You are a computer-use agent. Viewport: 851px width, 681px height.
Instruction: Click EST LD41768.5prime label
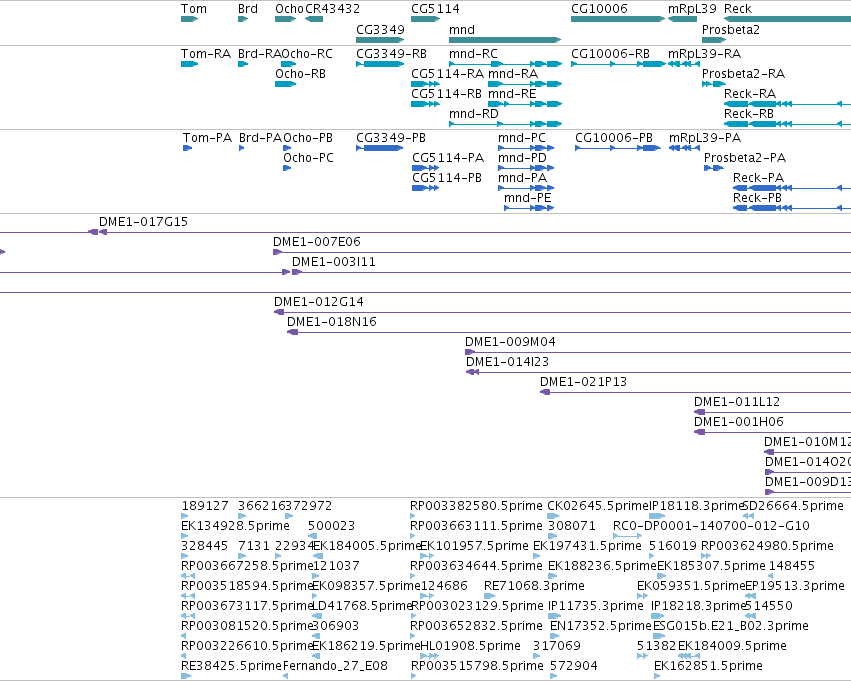click(x=363, y=606)
